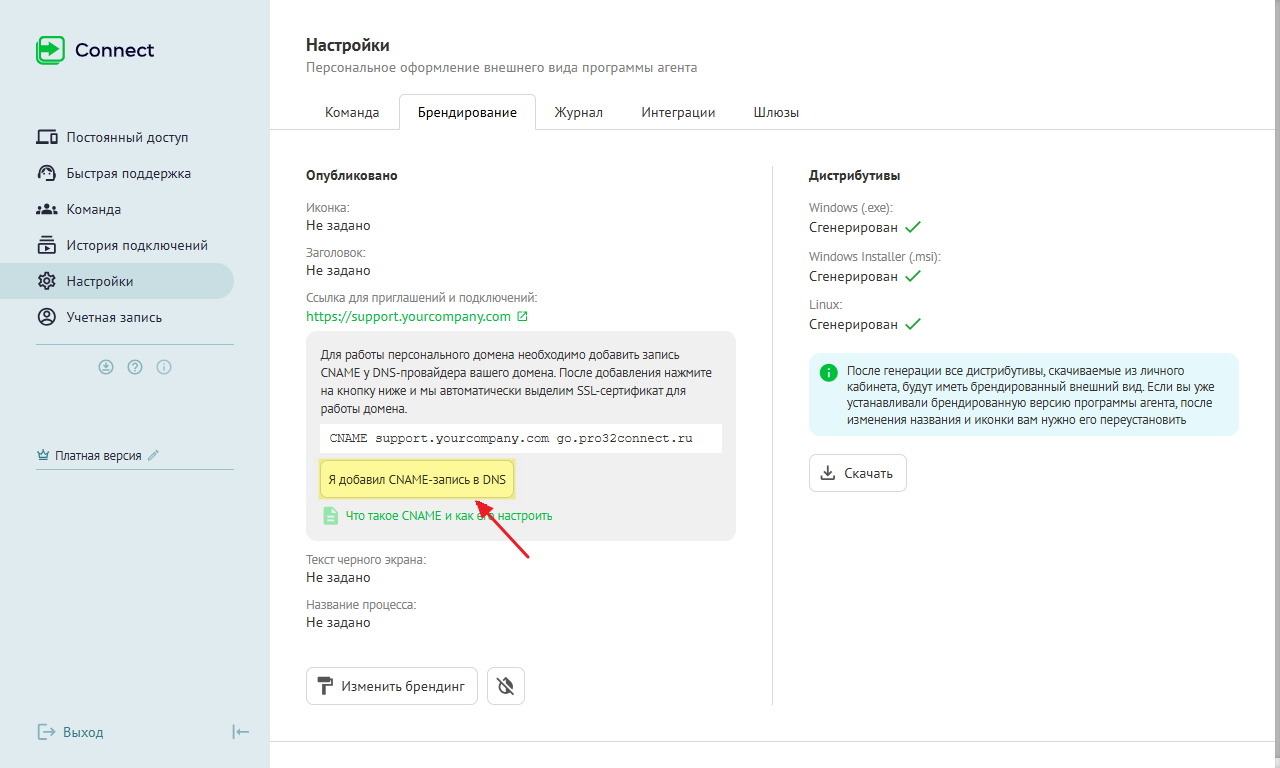Edit the paid version with the pencil icon
1280x768 pixels.
coord(153,455)
